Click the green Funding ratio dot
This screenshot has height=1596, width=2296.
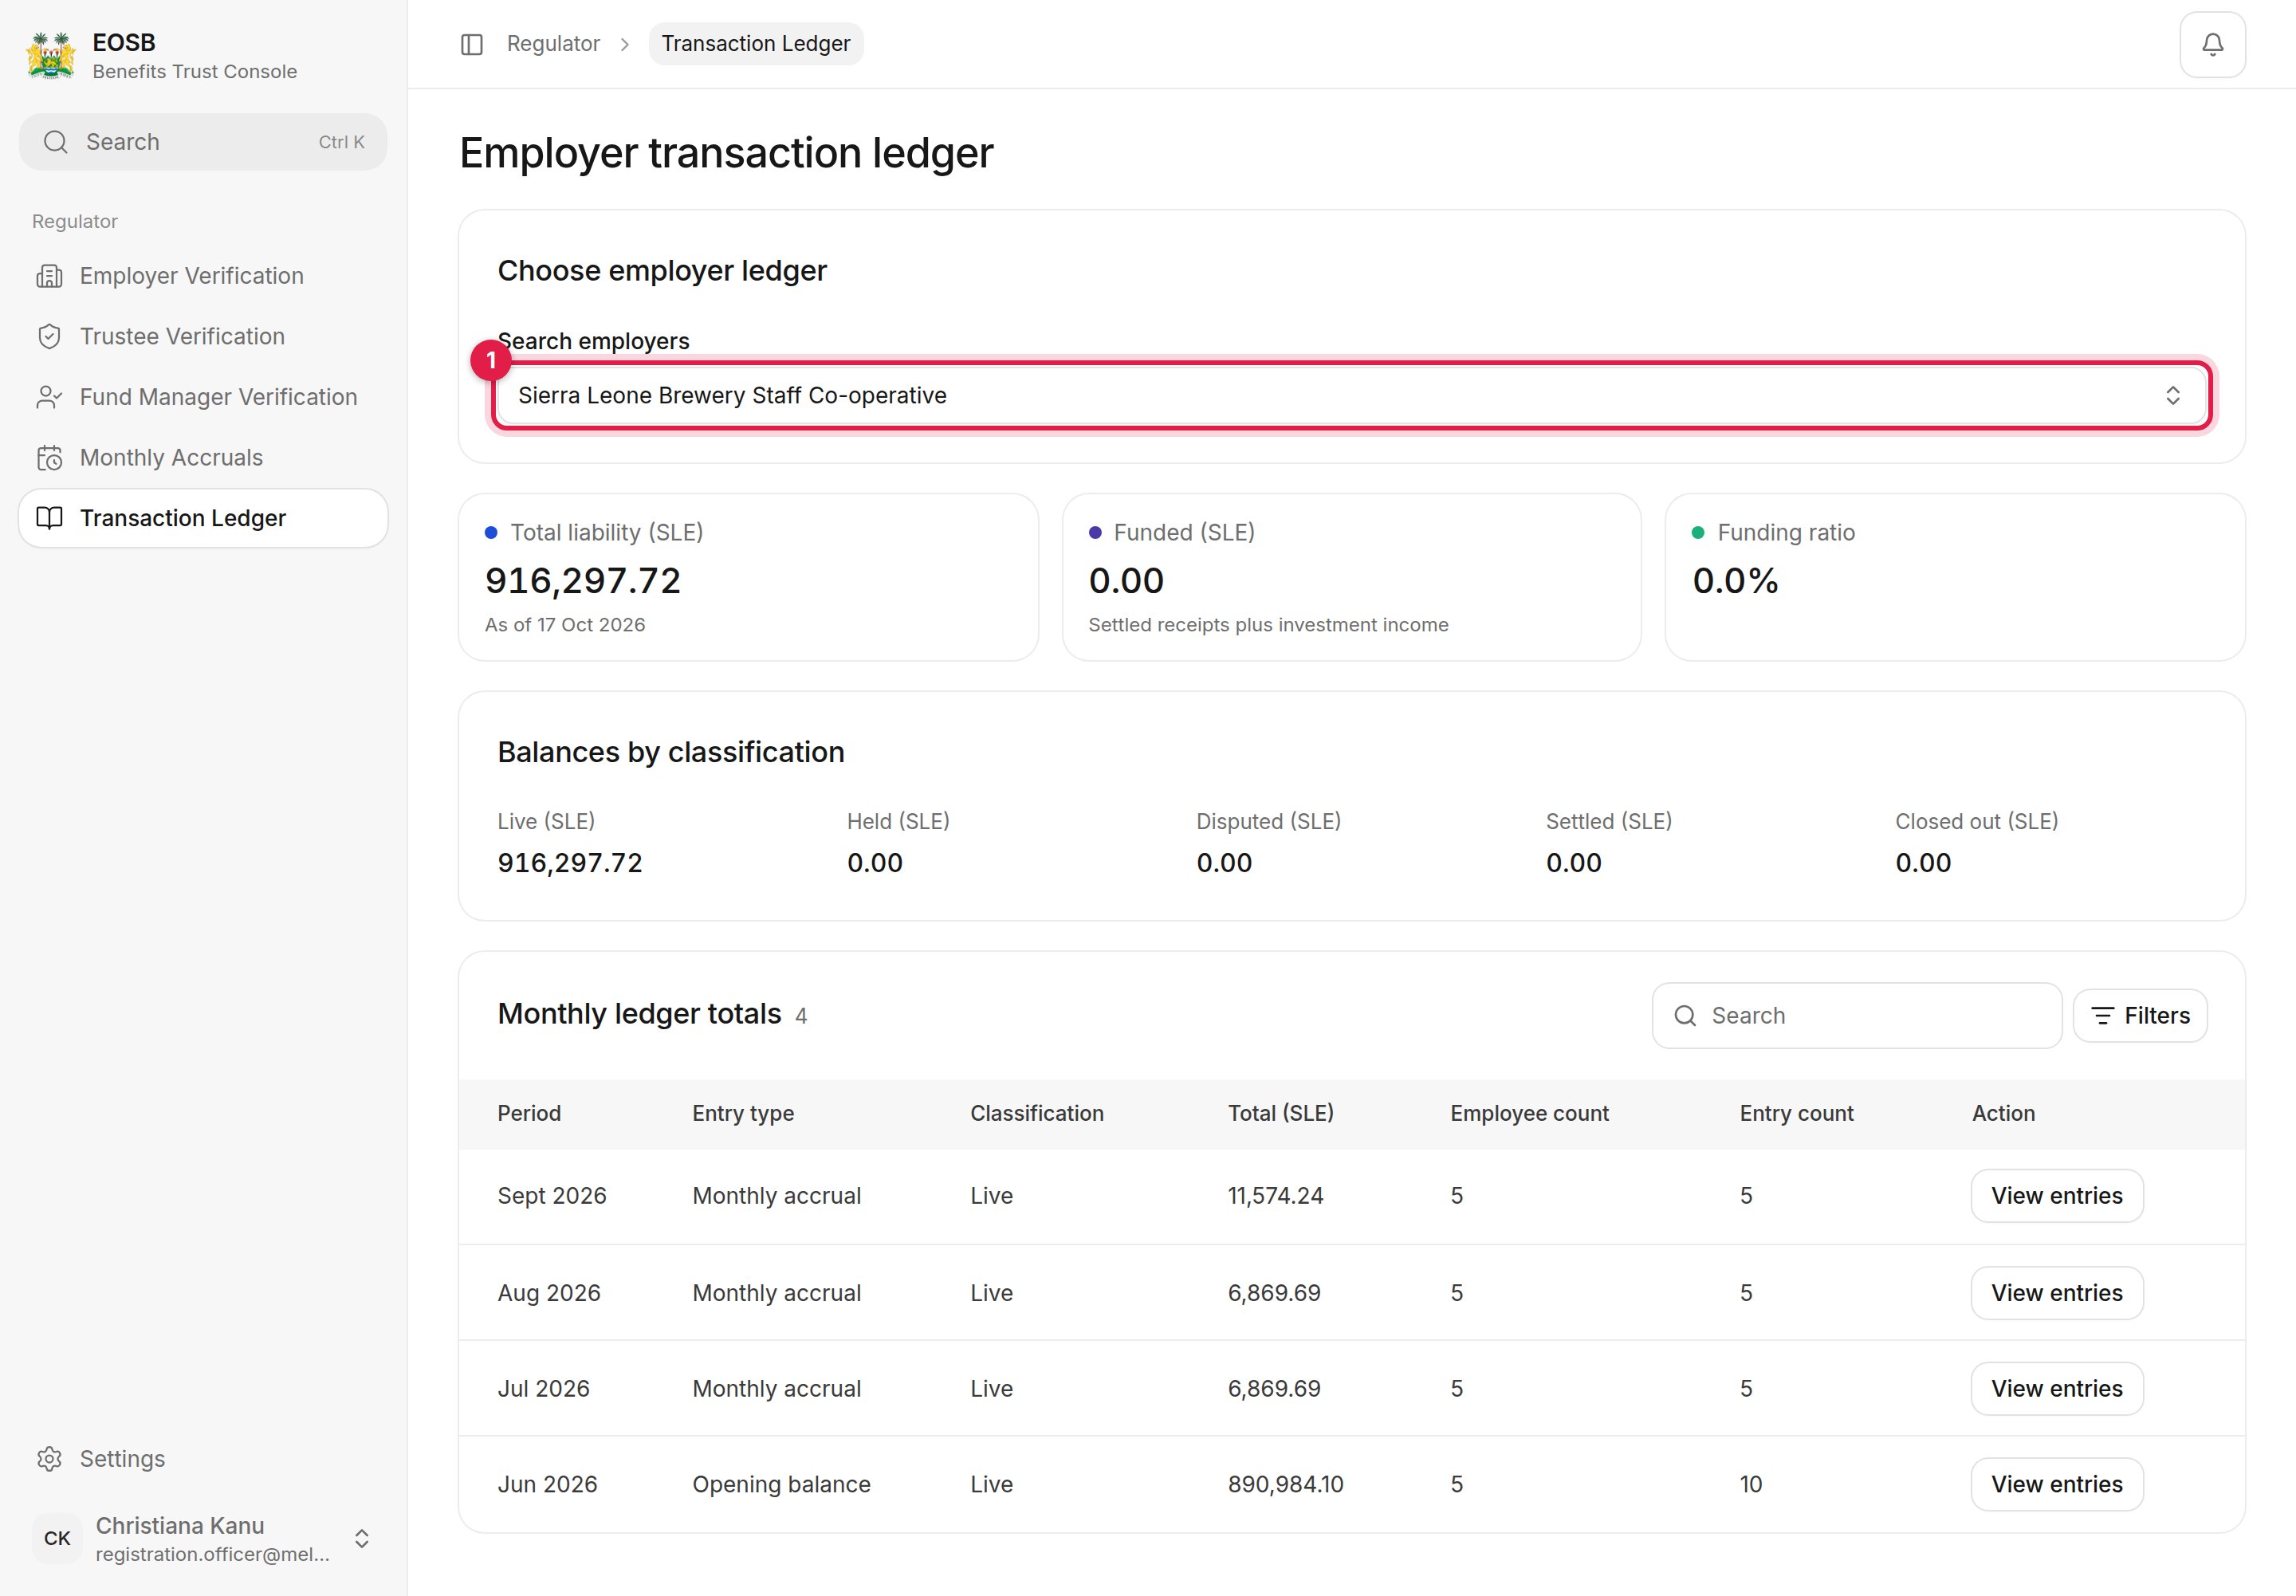click(1698, 533)
